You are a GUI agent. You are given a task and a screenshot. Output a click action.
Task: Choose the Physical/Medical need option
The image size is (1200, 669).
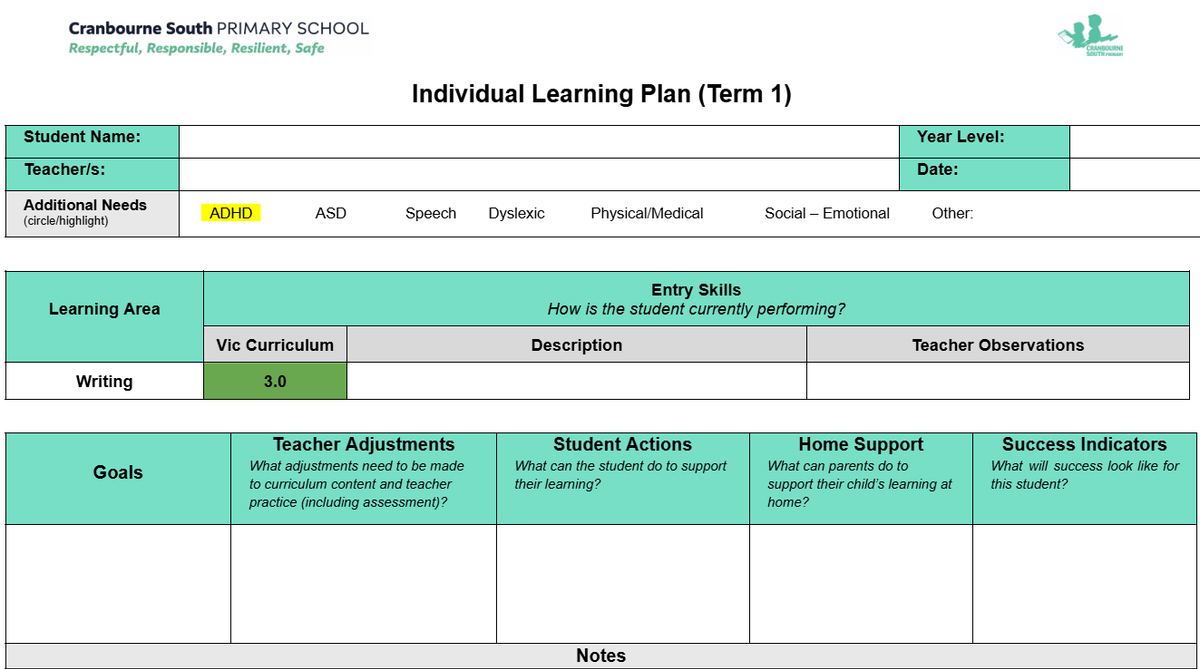pos(647,213)
